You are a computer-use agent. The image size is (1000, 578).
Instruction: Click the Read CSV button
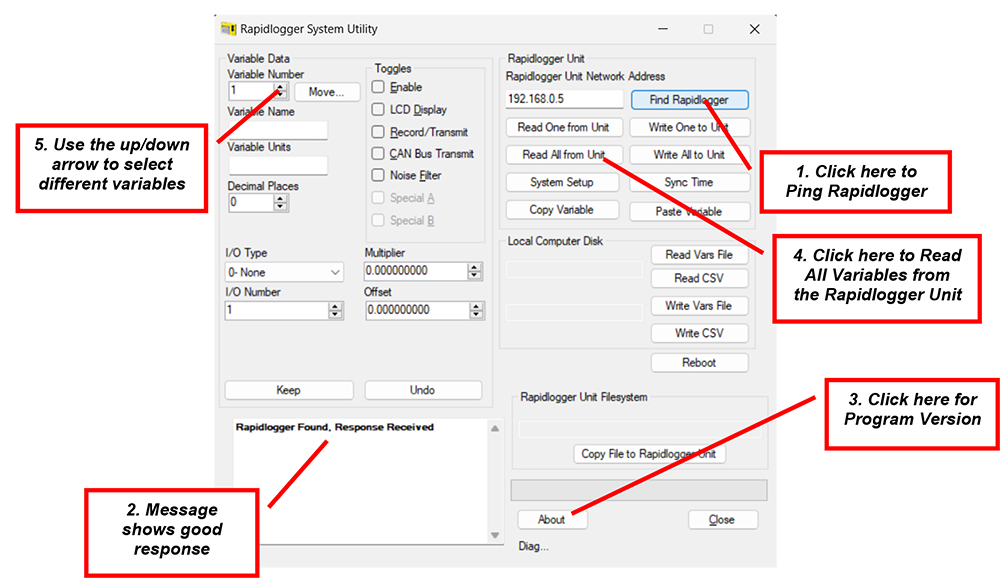pyautogui.click(x=699, y=278)
